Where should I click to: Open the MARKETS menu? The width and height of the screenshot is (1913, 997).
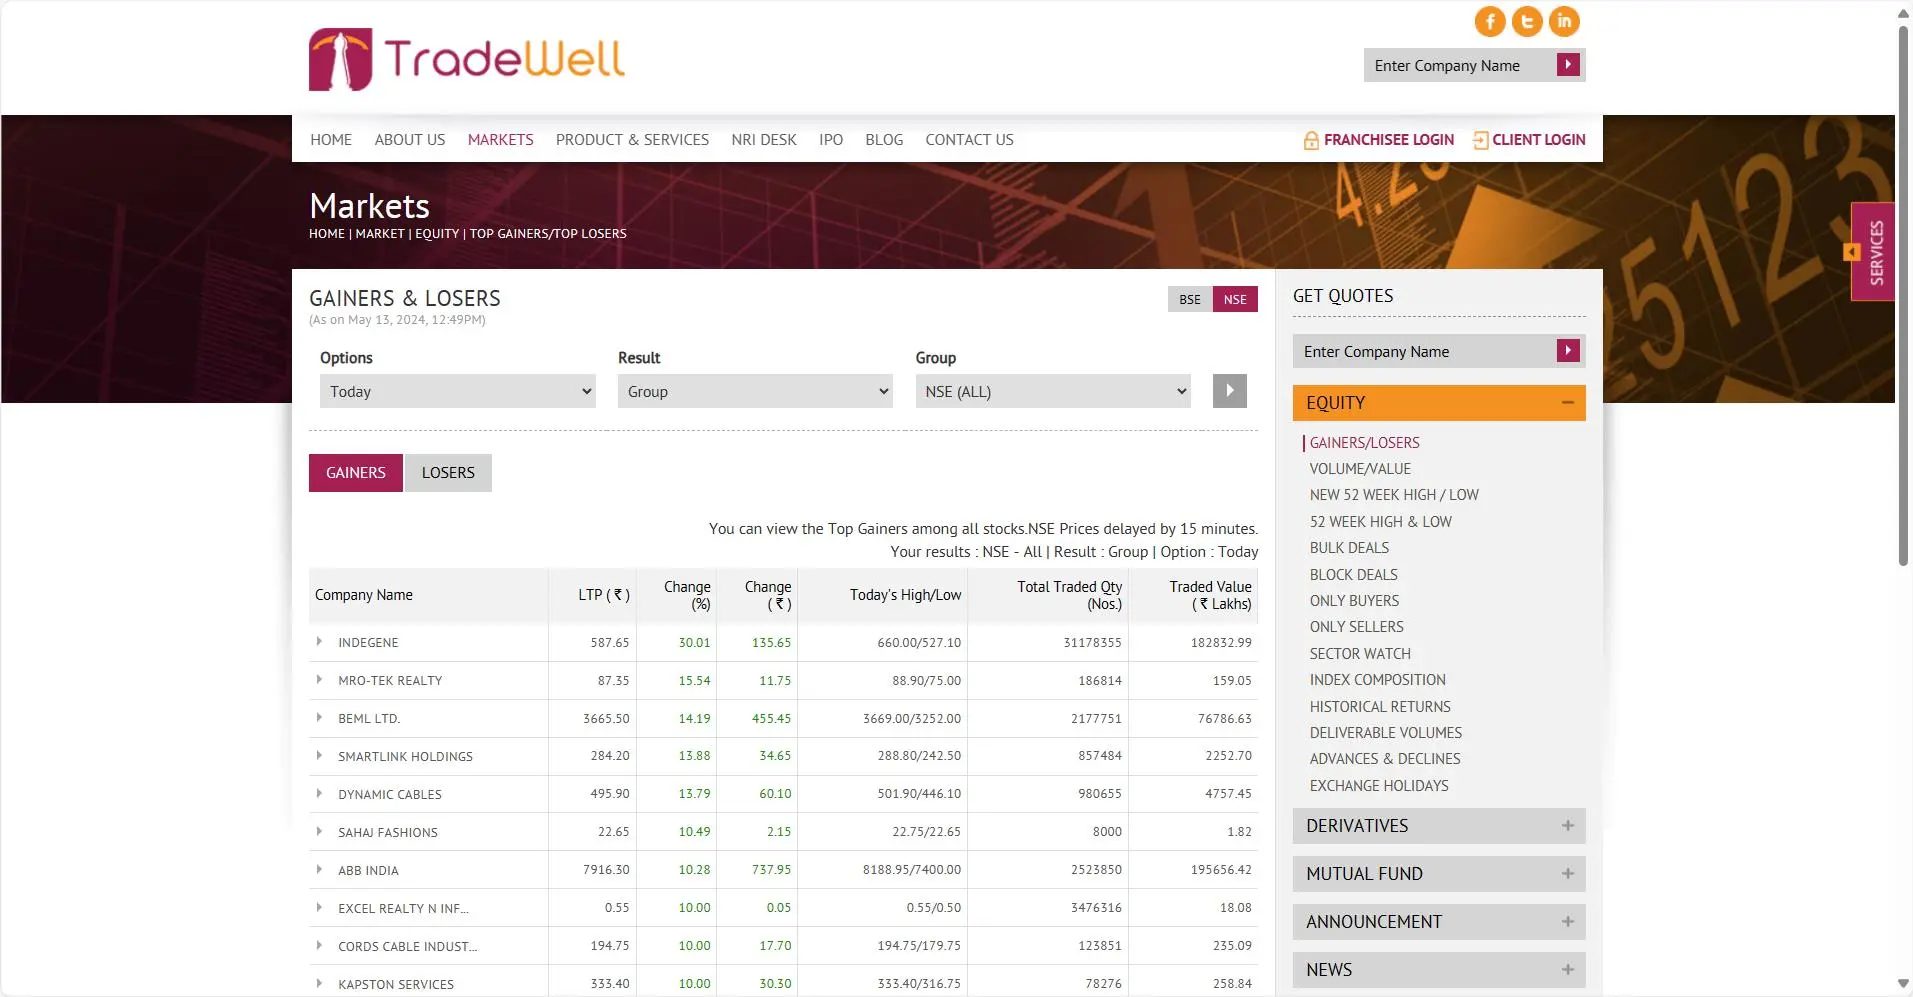[501, 140]
